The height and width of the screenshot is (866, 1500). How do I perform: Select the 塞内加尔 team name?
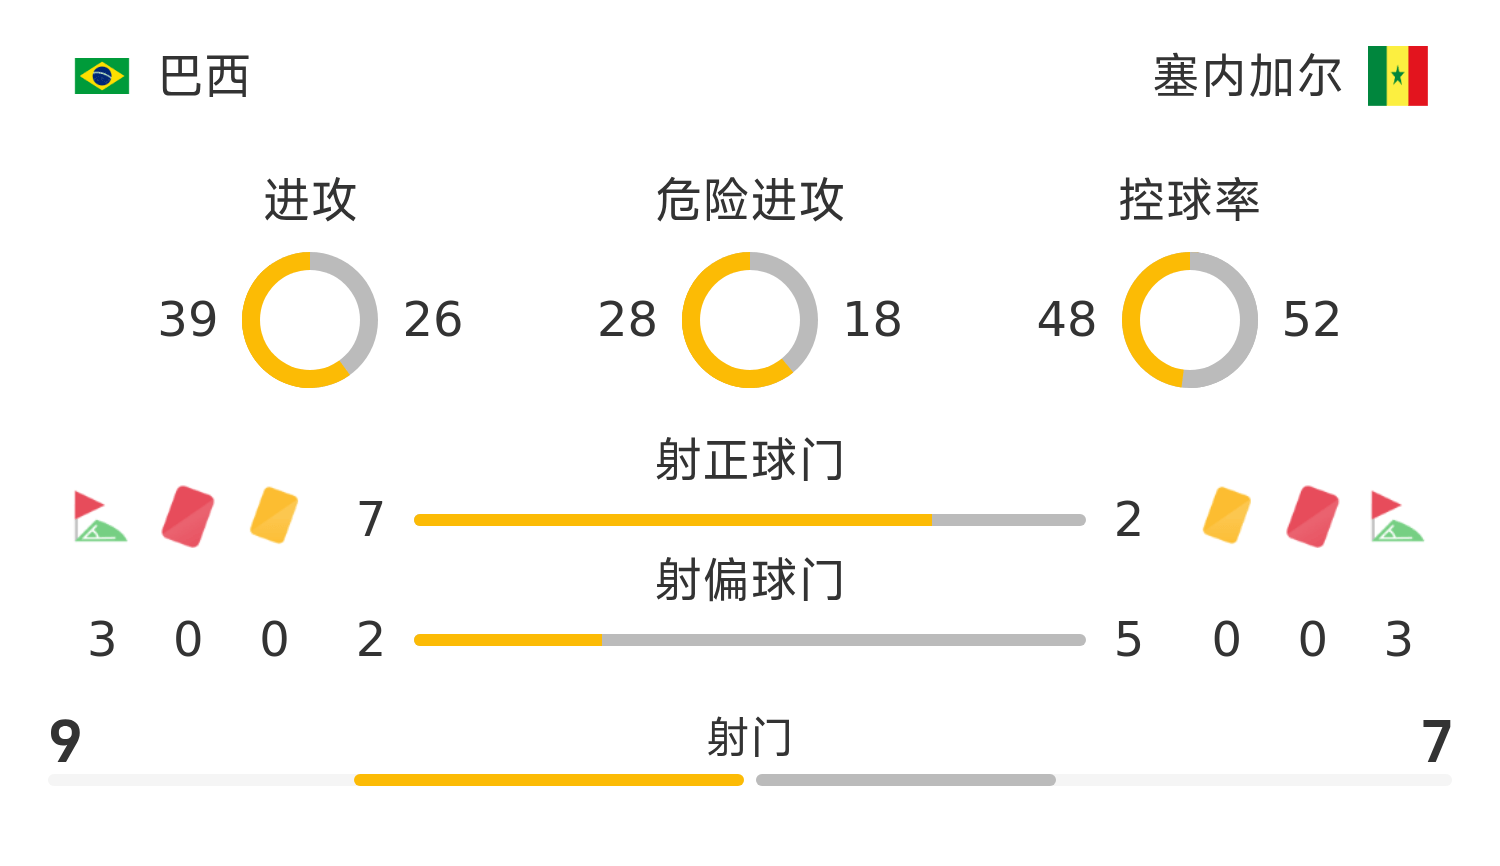[1248, 77]
